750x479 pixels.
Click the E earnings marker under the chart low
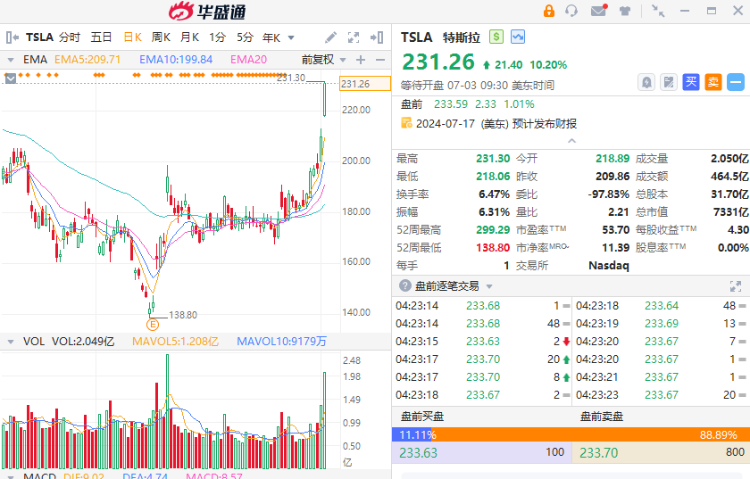pos(152,325)
